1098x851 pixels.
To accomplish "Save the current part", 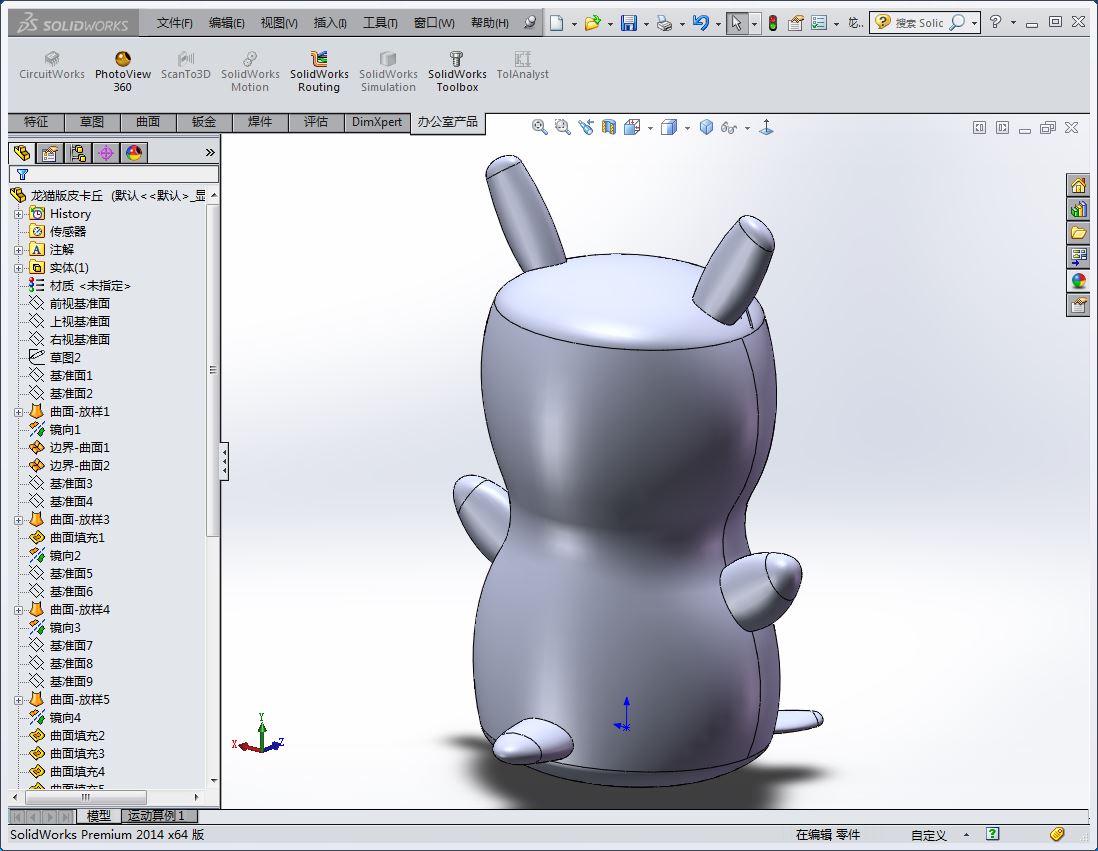I will [x=629, y=23].
